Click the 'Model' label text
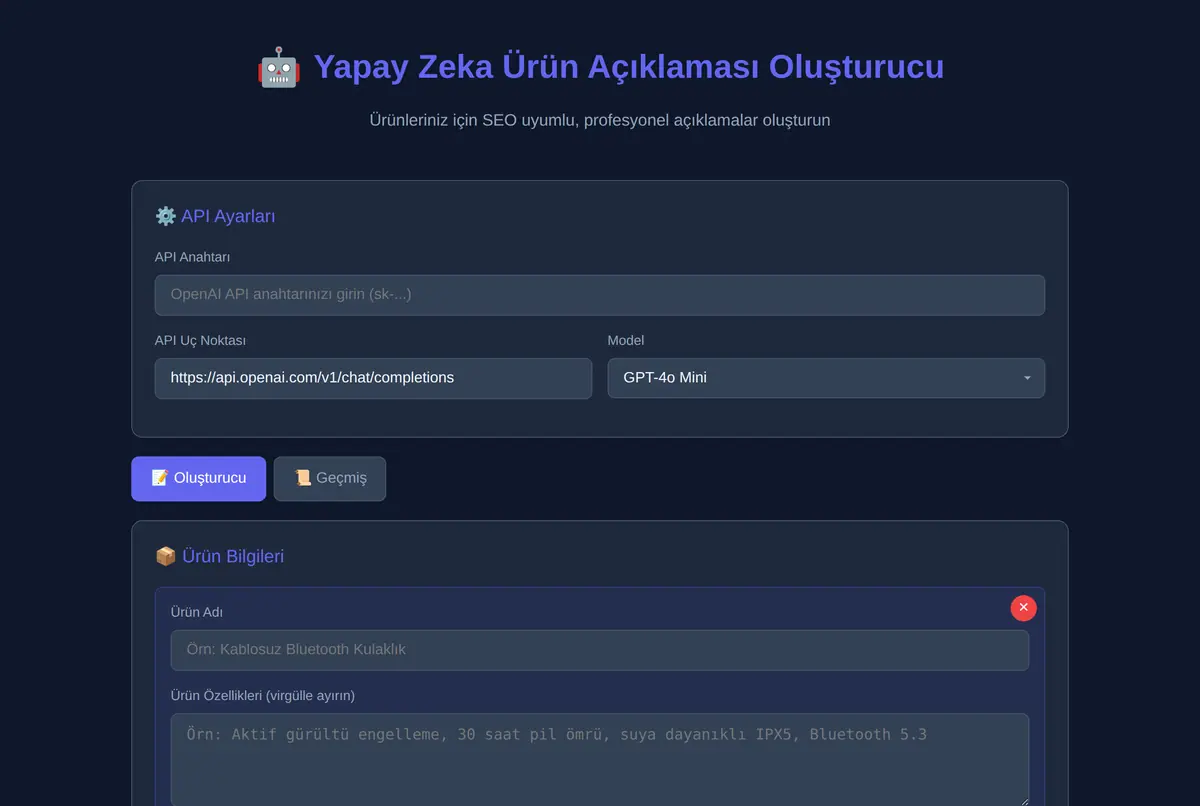Image resolution: width=1200 pixels, height=806 pixels. (x=626, y=340)
